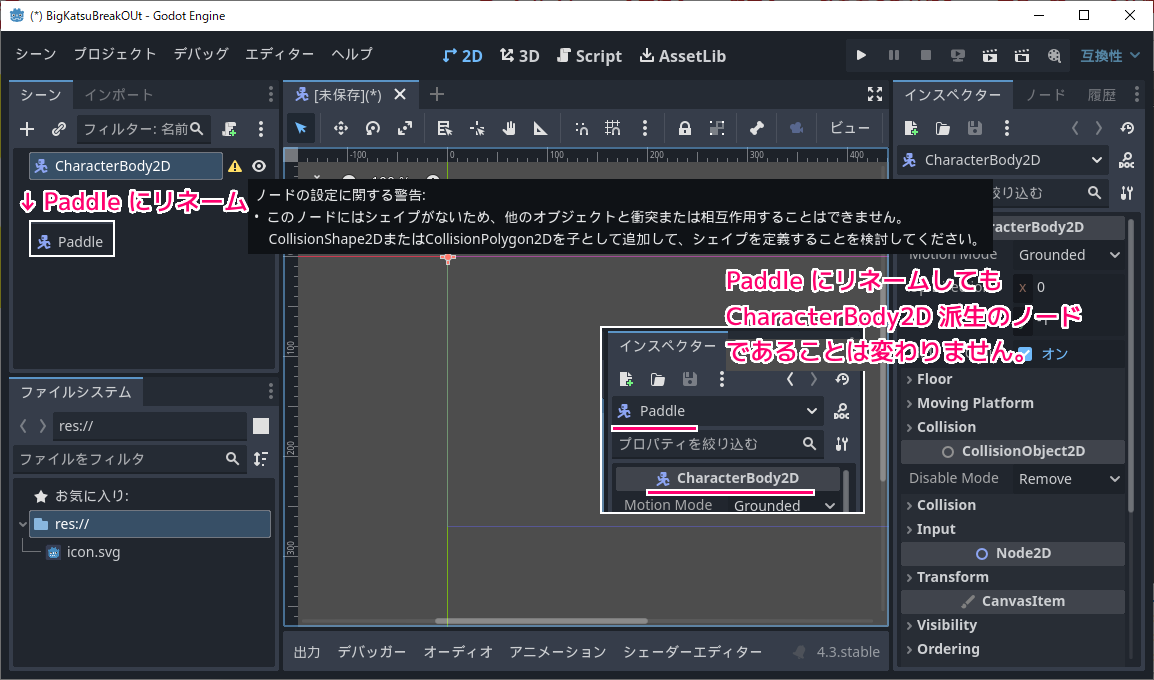Viewport: 1154px width, 680px height.
Task: Toggle FileSystem split mode square icon
Action: point(261,426)
